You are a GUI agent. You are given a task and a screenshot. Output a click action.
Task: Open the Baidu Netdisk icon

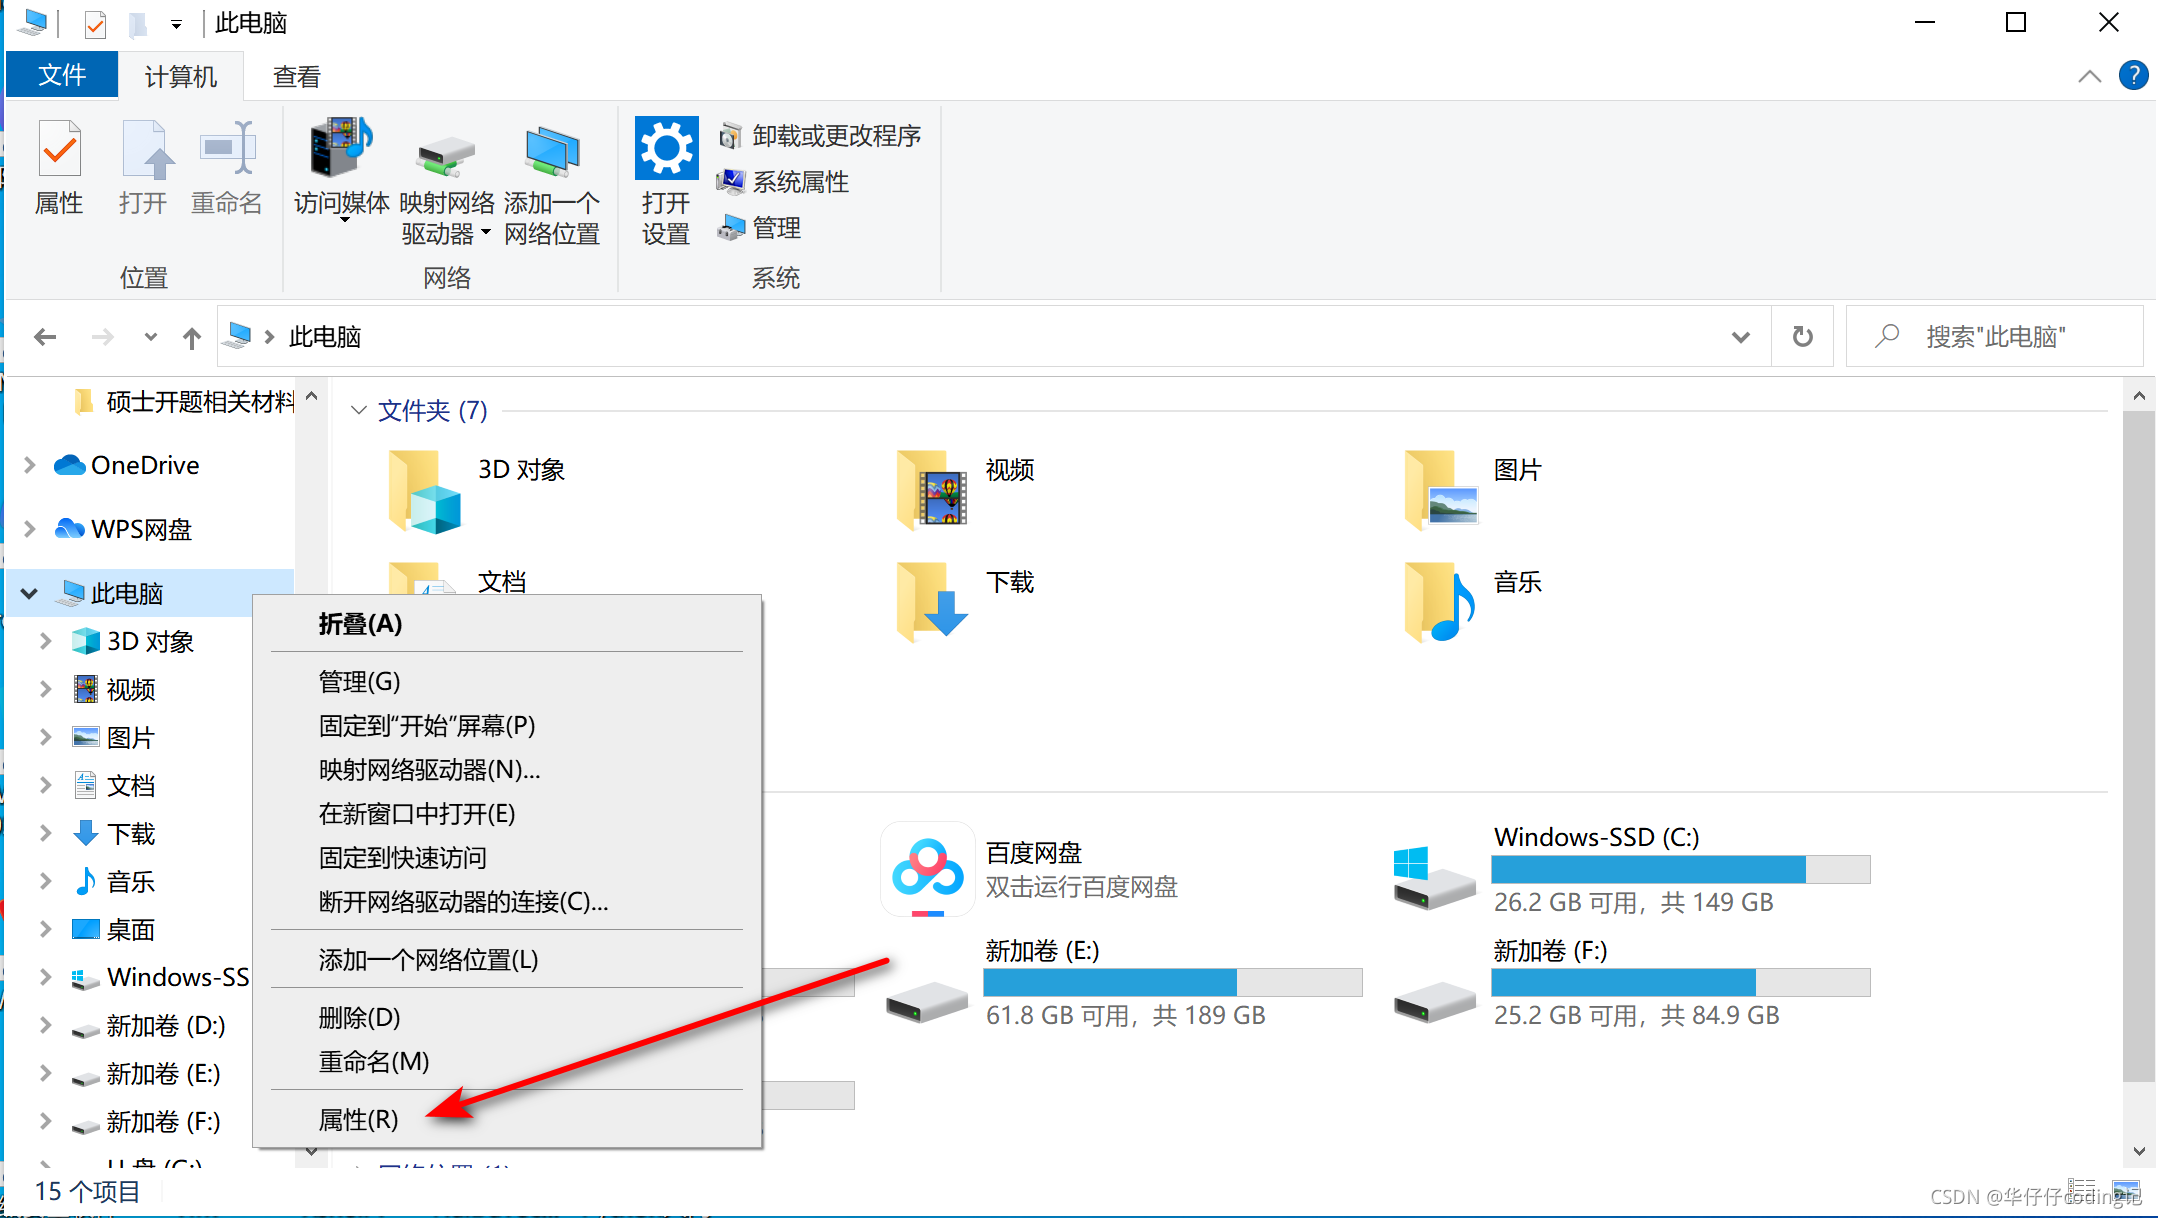(927, 869)
